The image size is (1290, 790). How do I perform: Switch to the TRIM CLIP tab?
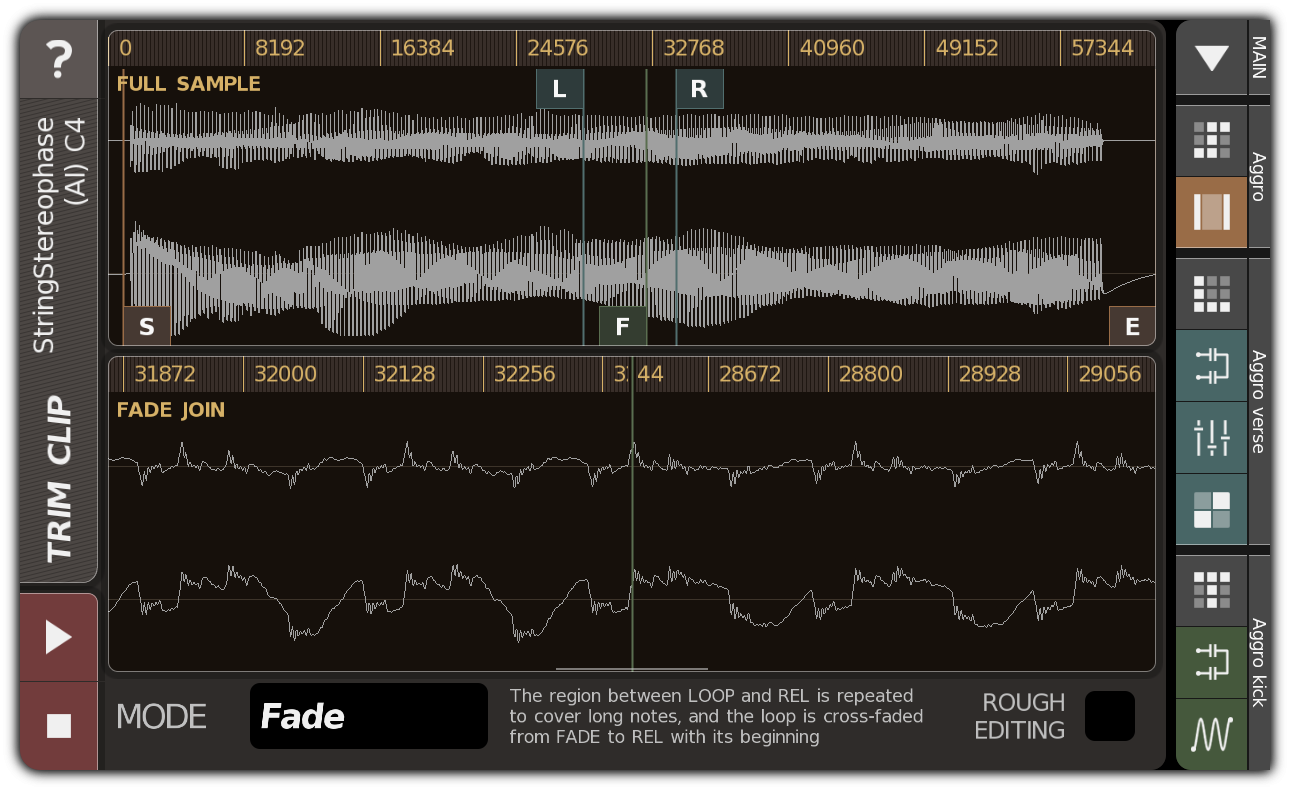point(59,479)
